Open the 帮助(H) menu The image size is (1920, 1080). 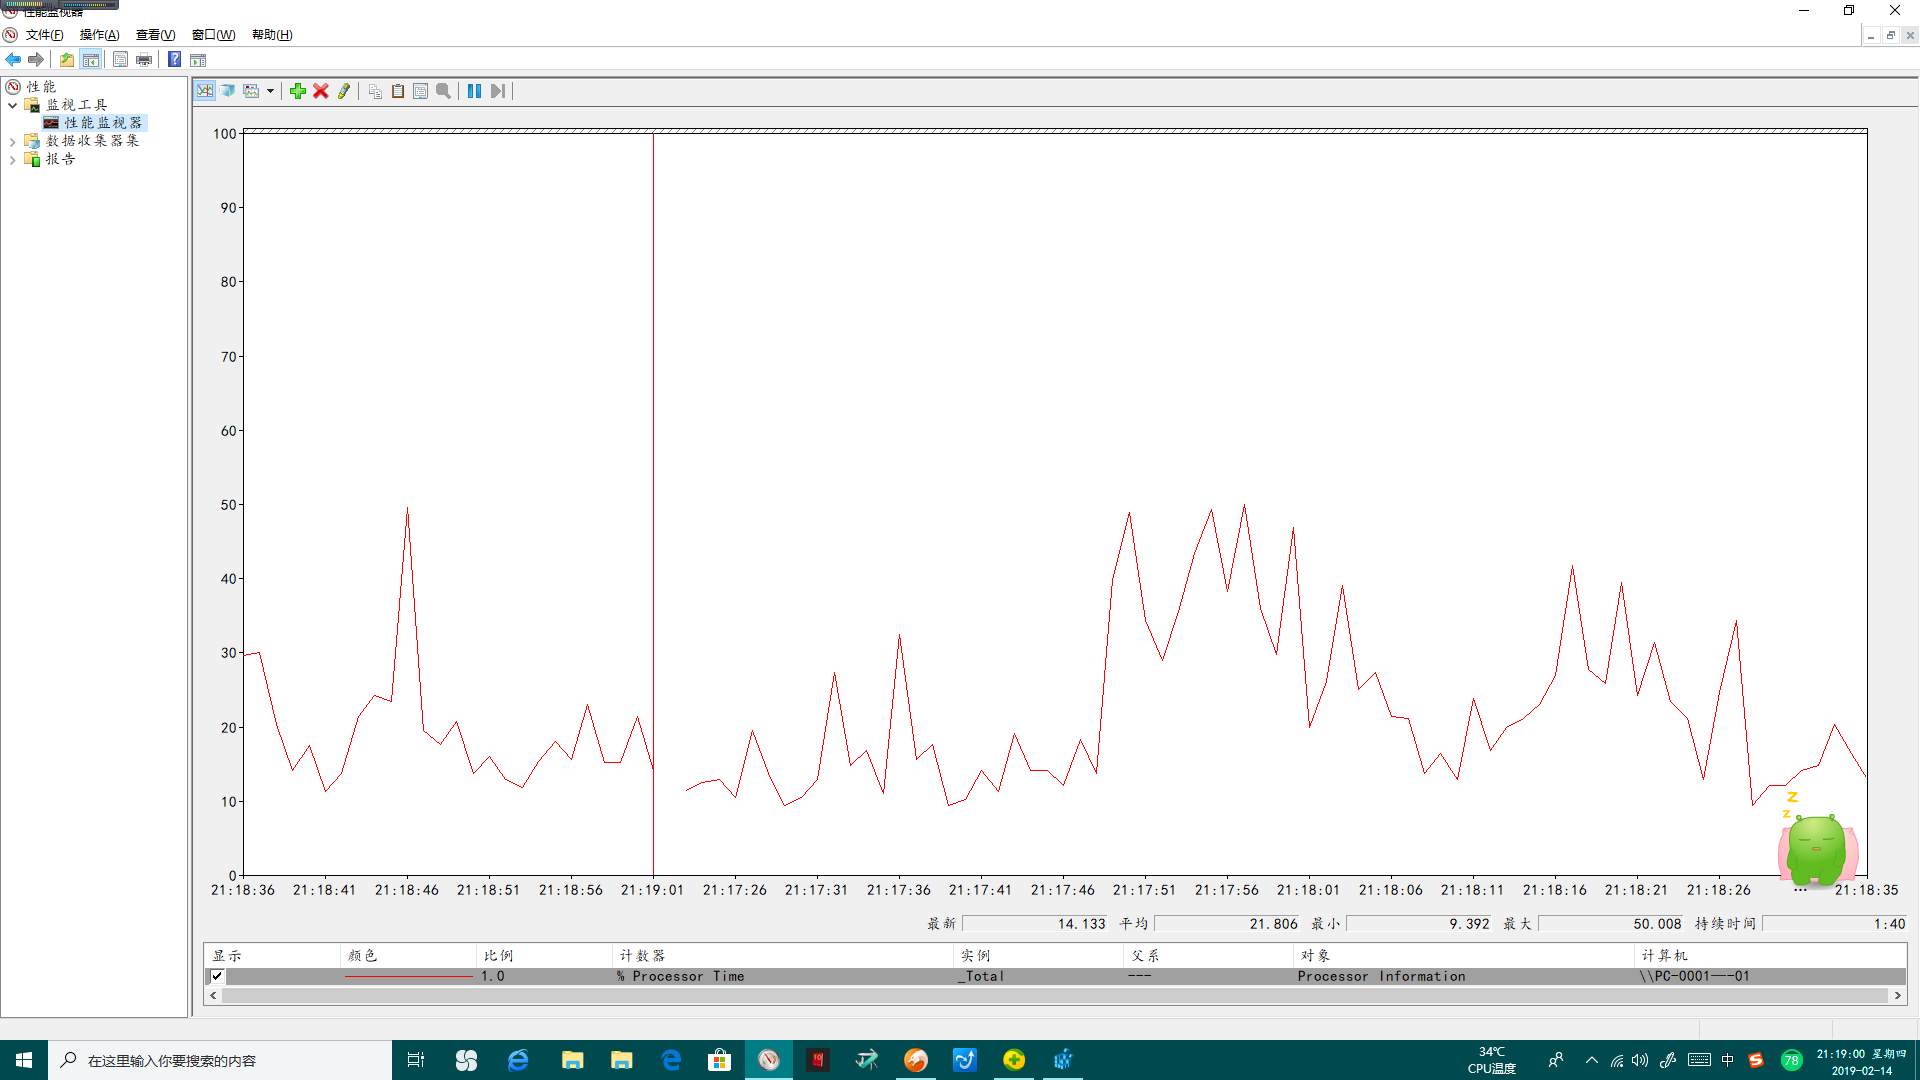point(272,35)
